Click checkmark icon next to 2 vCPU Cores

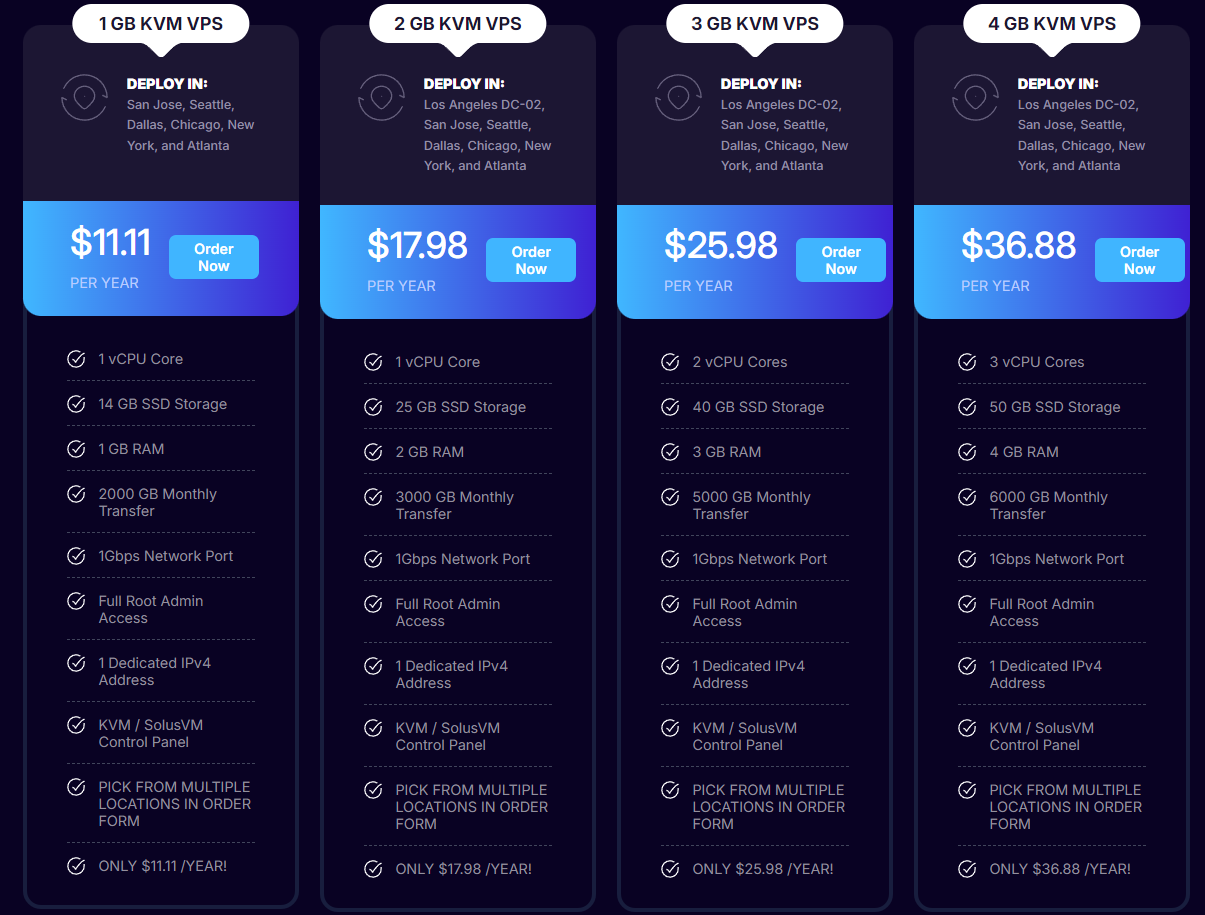[670, 362]
